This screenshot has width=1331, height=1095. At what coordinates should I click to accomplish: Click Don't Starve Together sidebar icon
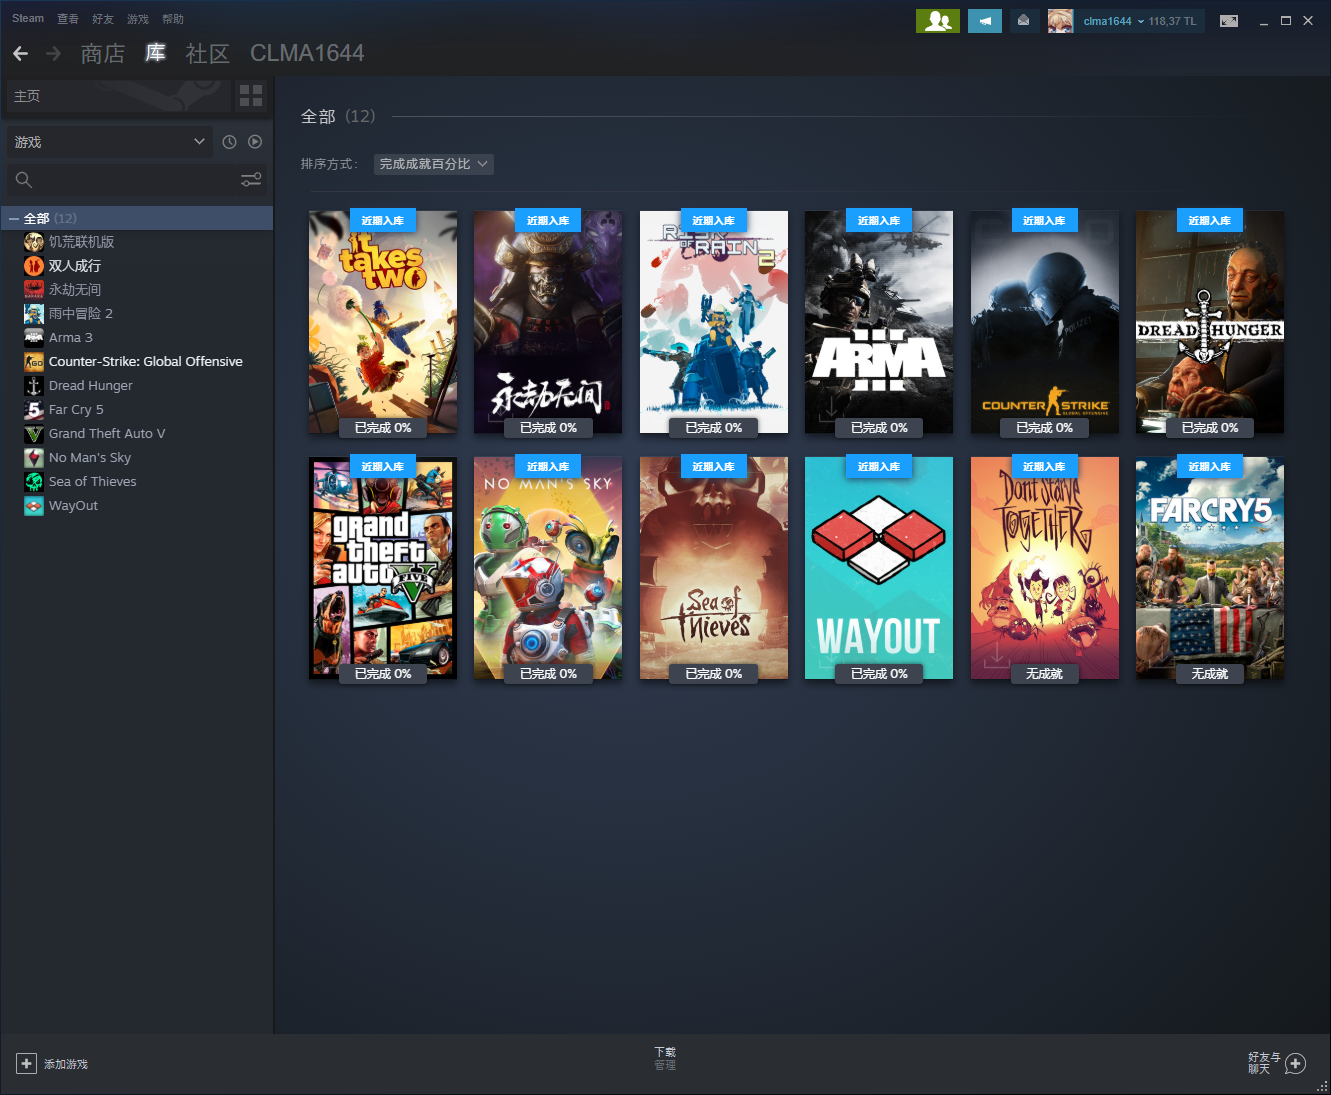[x=34, y=242]
